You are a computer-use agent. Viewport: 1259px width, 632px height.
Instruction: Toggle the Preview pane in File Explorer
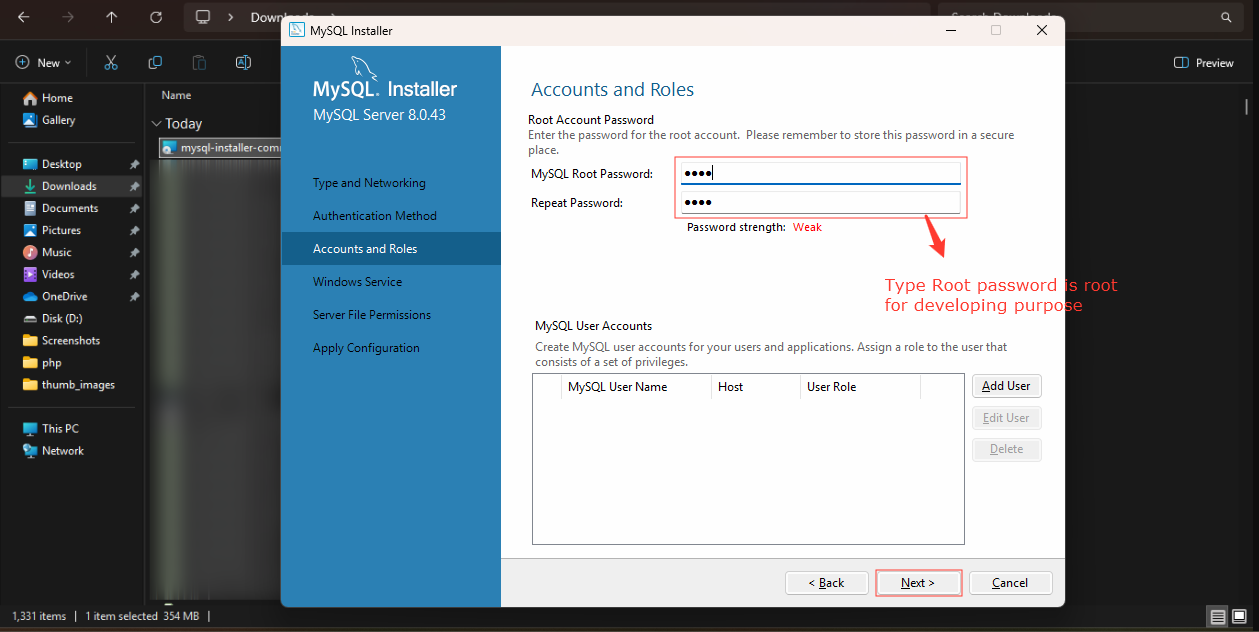coord(1204,62)
